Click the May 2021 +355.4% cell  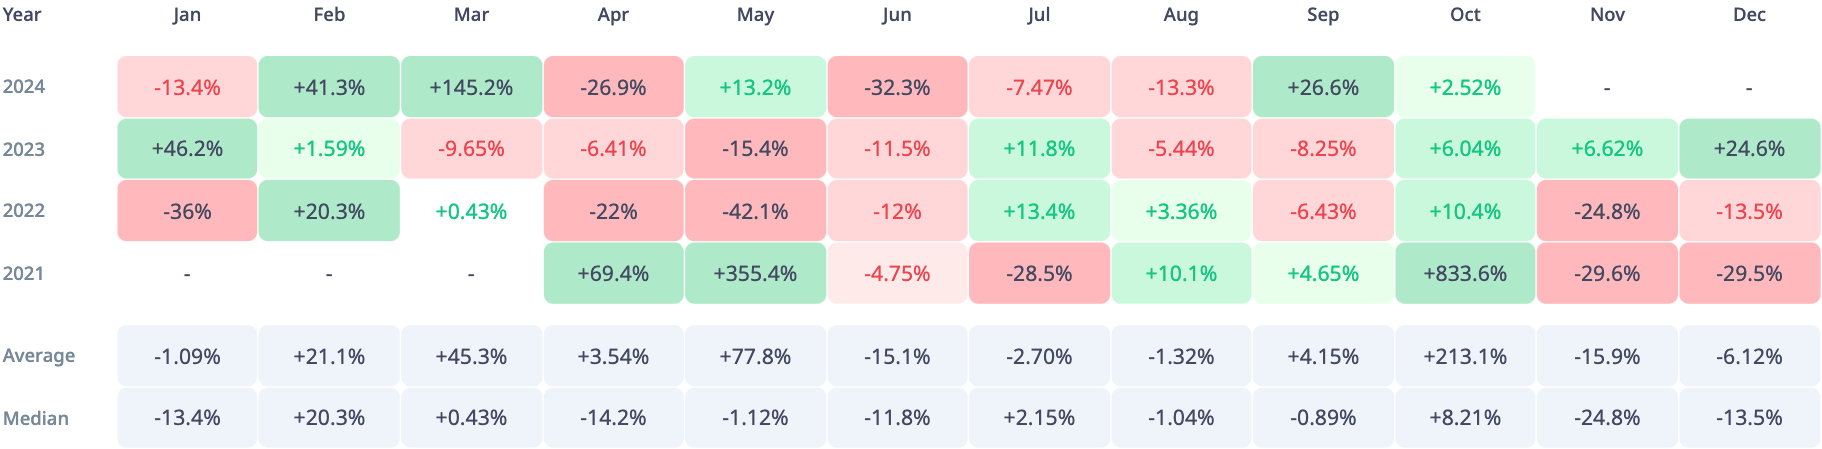point(755,273)
